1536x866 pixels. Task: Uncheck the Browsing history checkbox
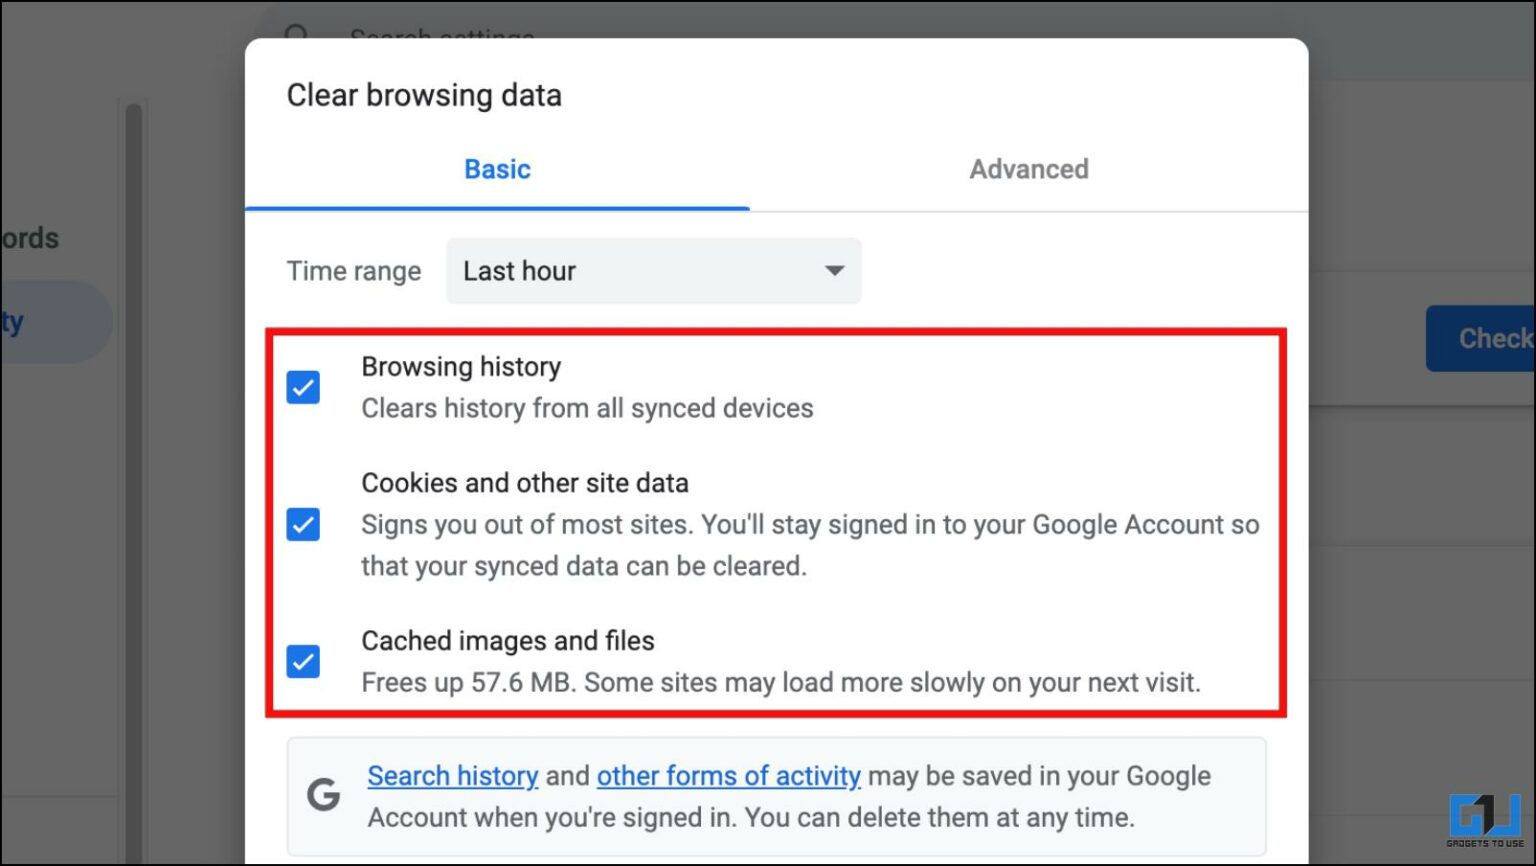pyautogui.click(x=303, y=387)
